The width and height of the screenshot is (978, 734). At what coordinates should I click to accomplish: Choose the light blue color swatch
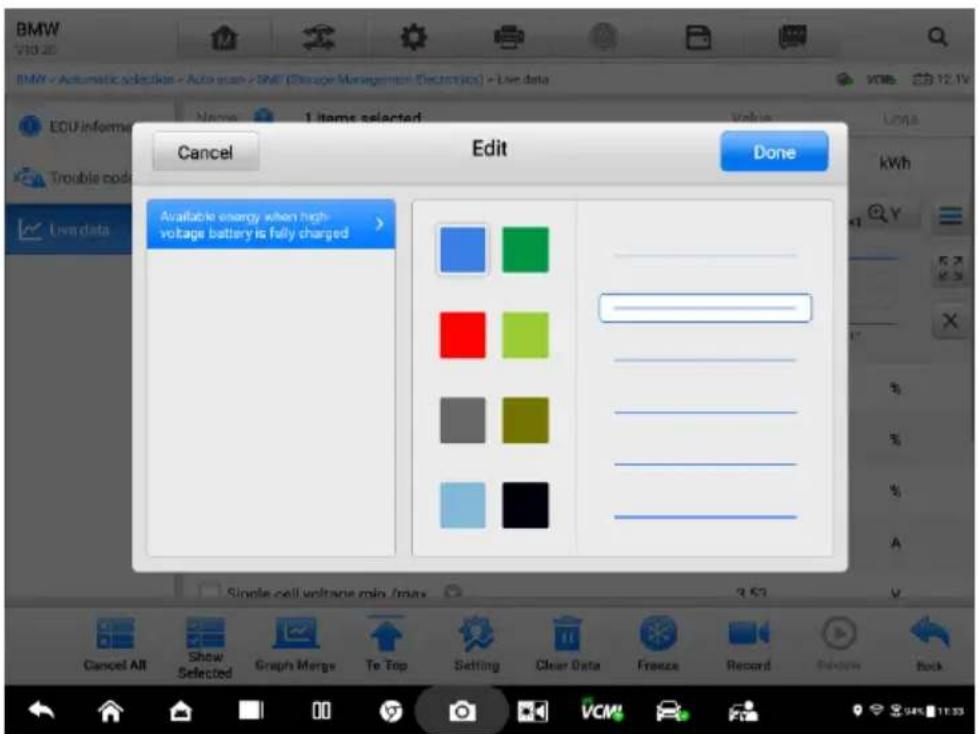point(462,505)
